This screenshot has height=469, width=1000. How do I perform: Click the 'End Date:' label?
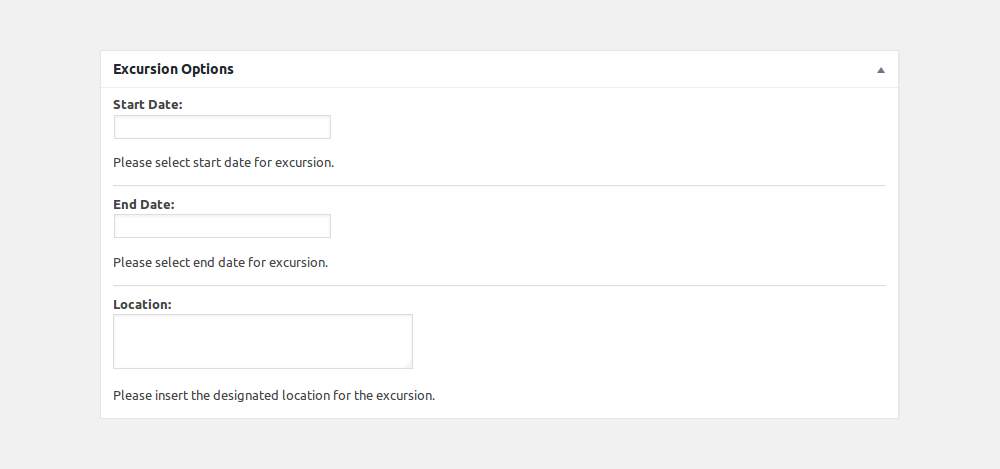click(x=143, y=205)
